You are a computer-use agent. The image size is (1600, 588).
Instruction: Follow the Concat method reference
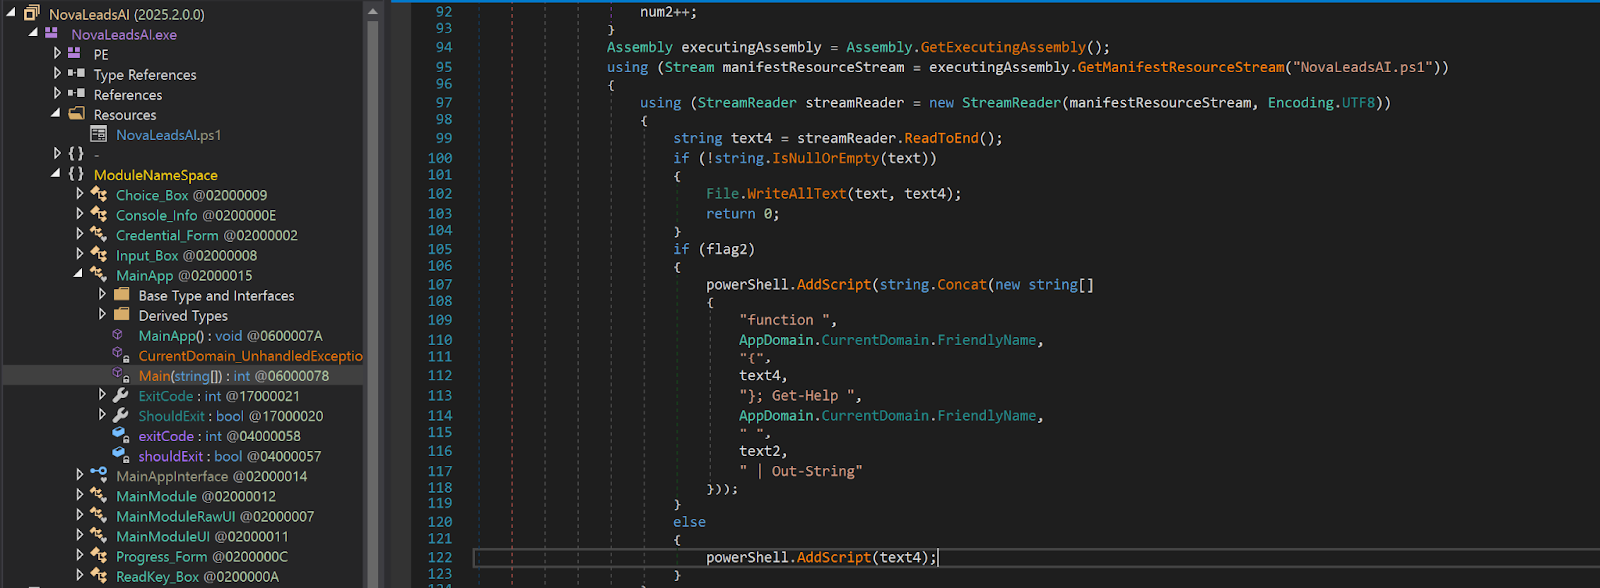962,285
